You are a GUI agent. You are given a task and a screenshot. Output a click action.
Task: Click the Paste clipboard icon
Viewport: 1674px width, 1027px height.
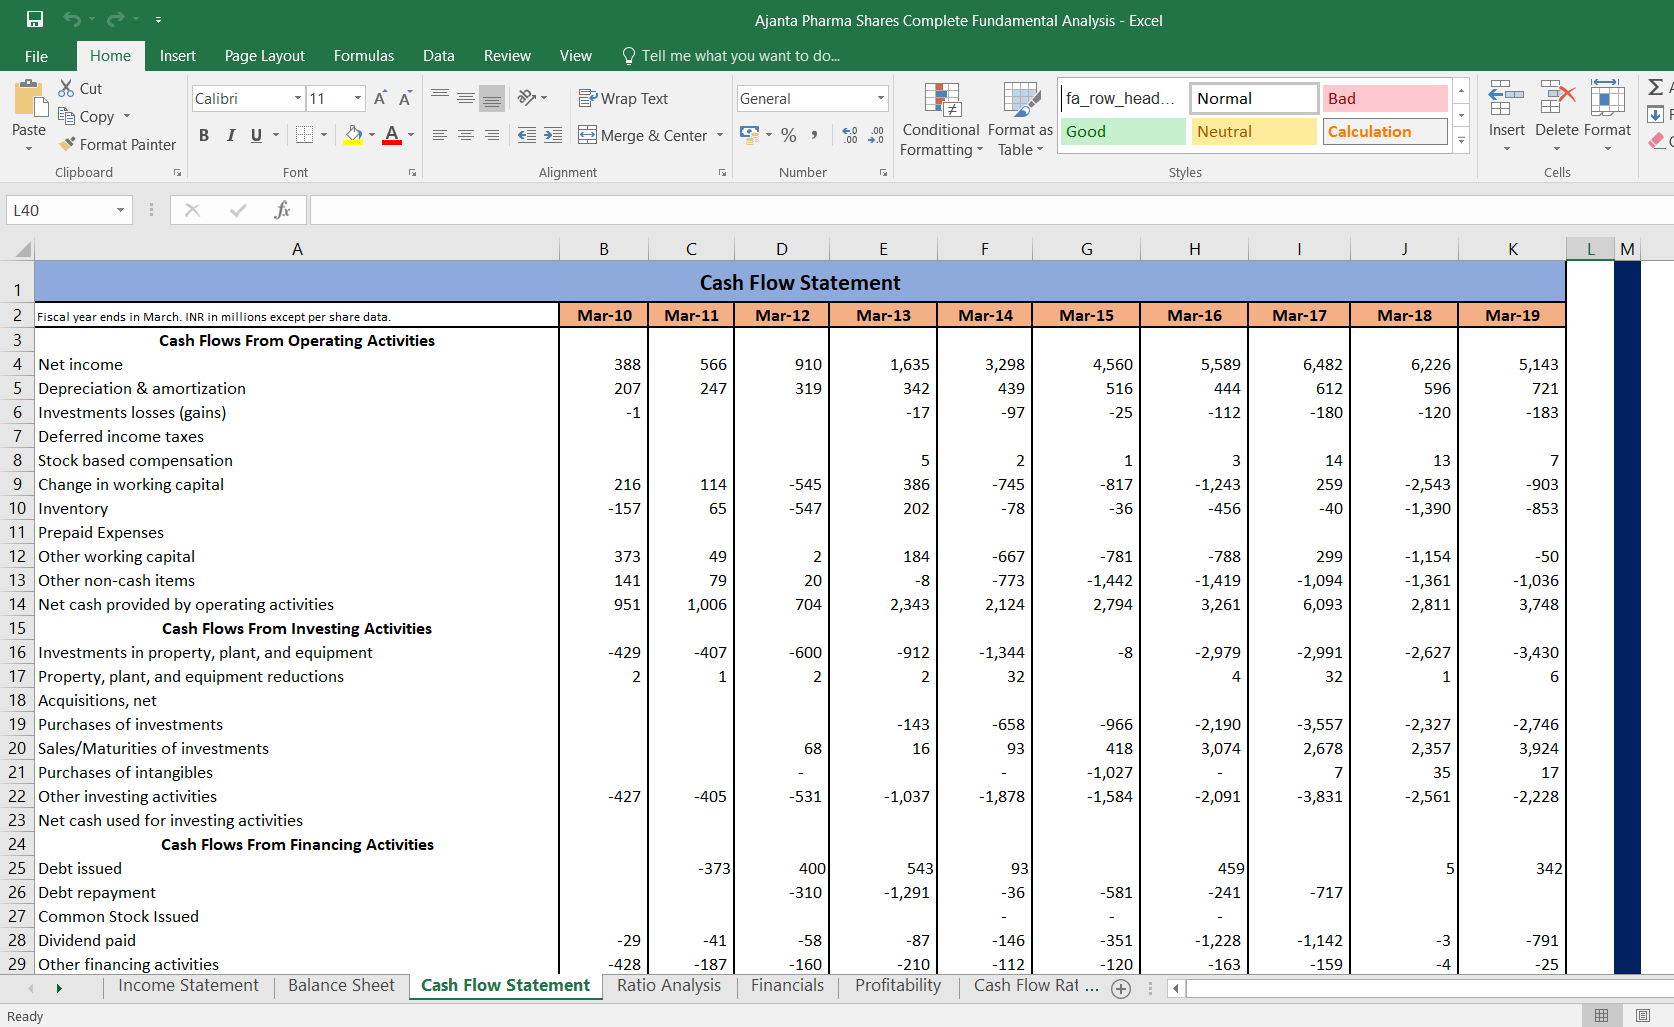[x=29, y=99]
